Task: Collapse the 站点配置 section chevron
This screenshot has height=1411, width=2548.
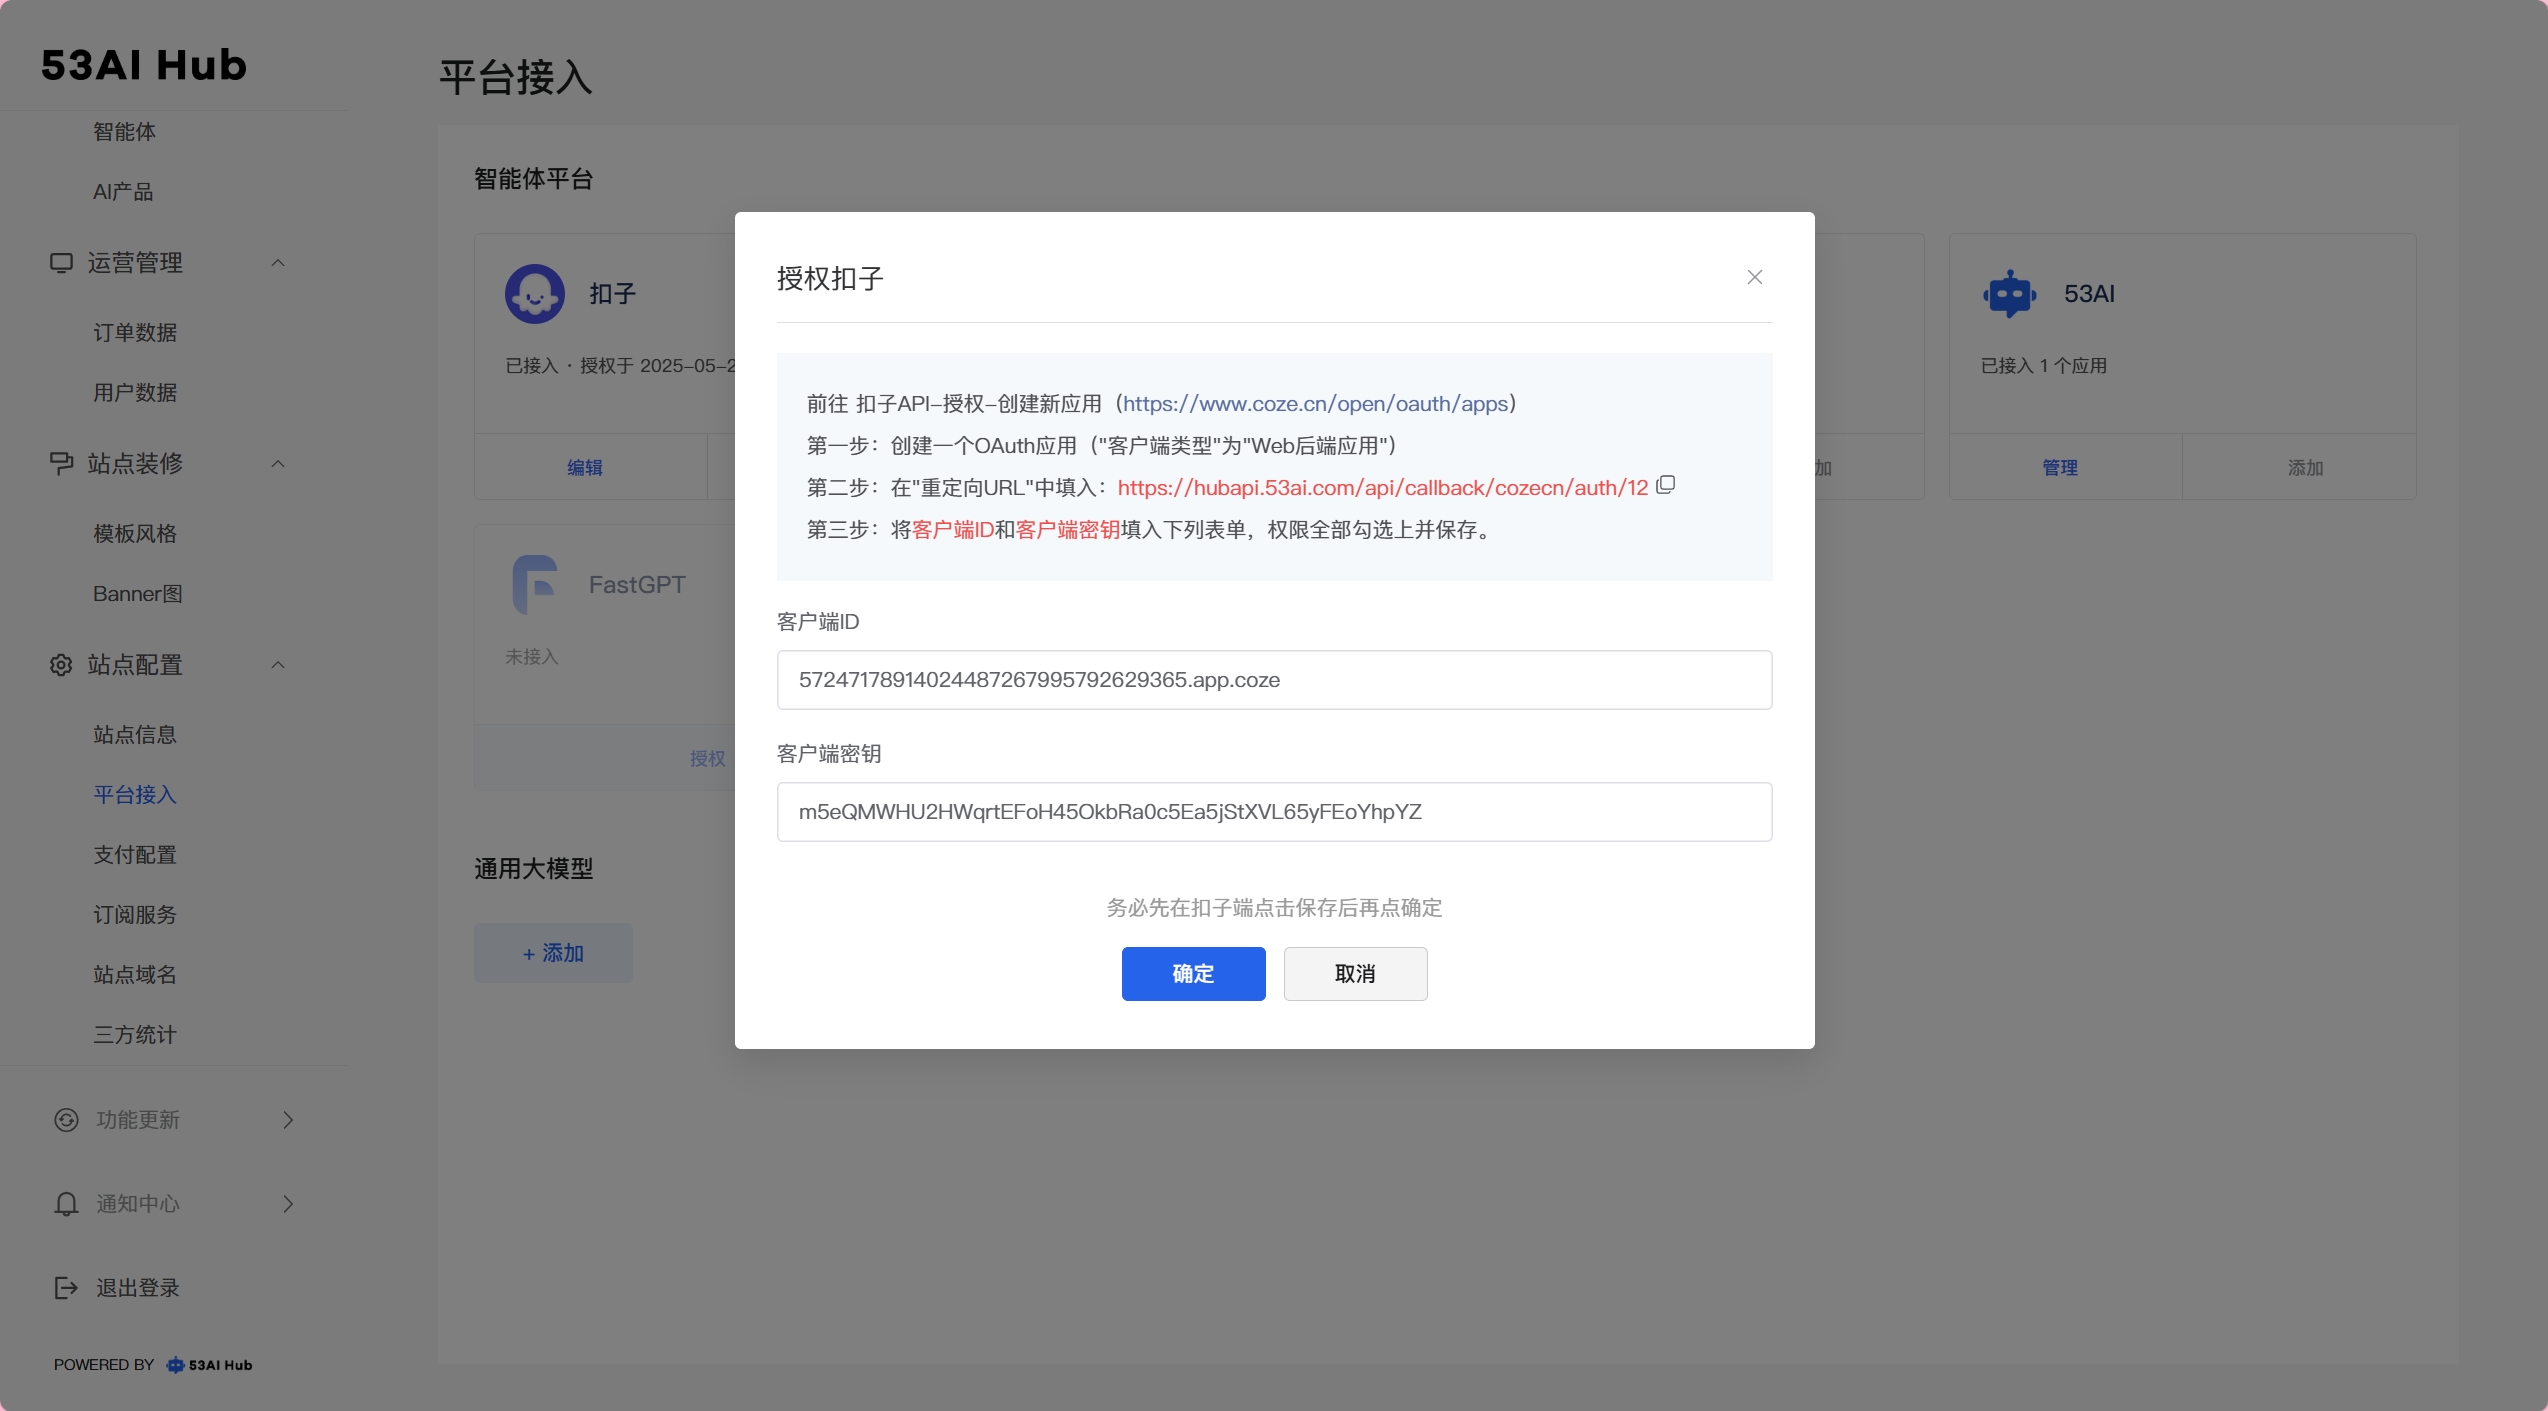Action: [x=278, y=665]
